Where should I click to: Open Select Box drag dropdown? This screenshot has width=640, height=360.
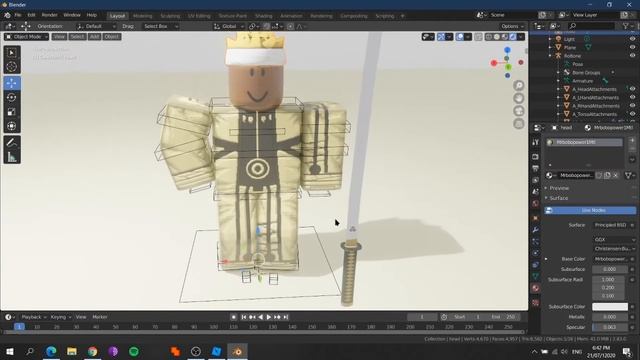tap(160, 26)
